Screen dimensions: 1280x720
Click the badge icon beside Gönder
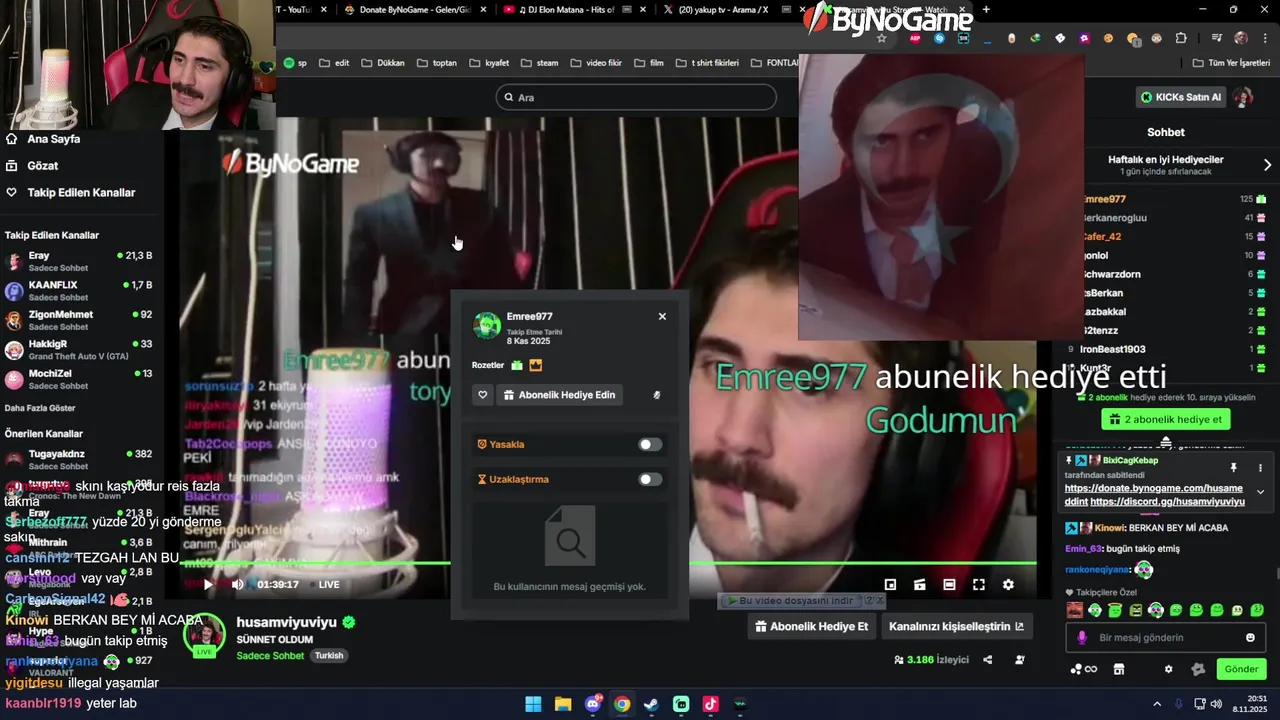point(1198,669)
